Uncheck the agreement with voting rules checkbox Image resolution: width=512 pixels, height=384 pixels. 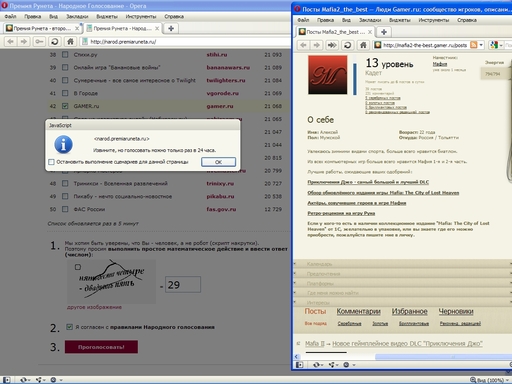tap(69, 327)
